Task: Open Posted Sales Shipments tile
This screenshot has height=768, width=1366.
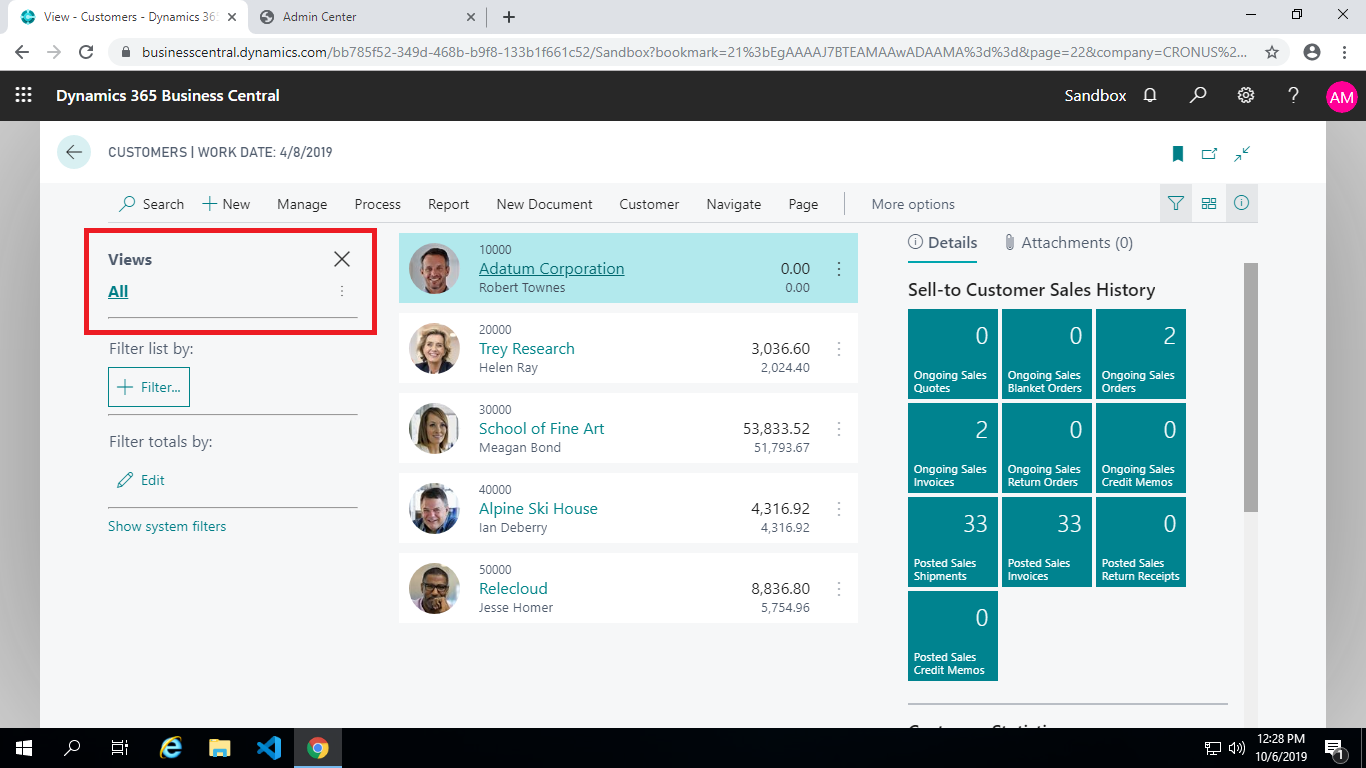Action: pyautogui.click(x=953, y=542)
